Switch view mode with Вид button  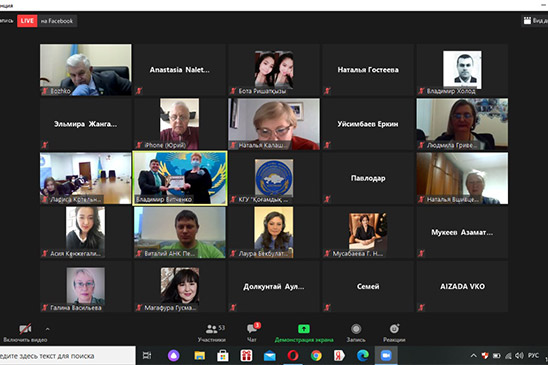pos(535,21)
